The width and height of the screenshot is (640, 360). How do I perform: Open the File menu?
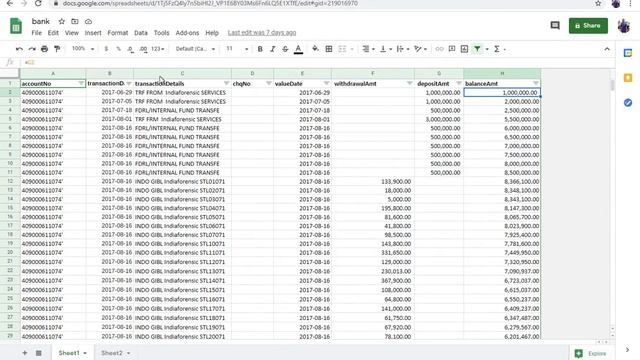tap(36, 33)
